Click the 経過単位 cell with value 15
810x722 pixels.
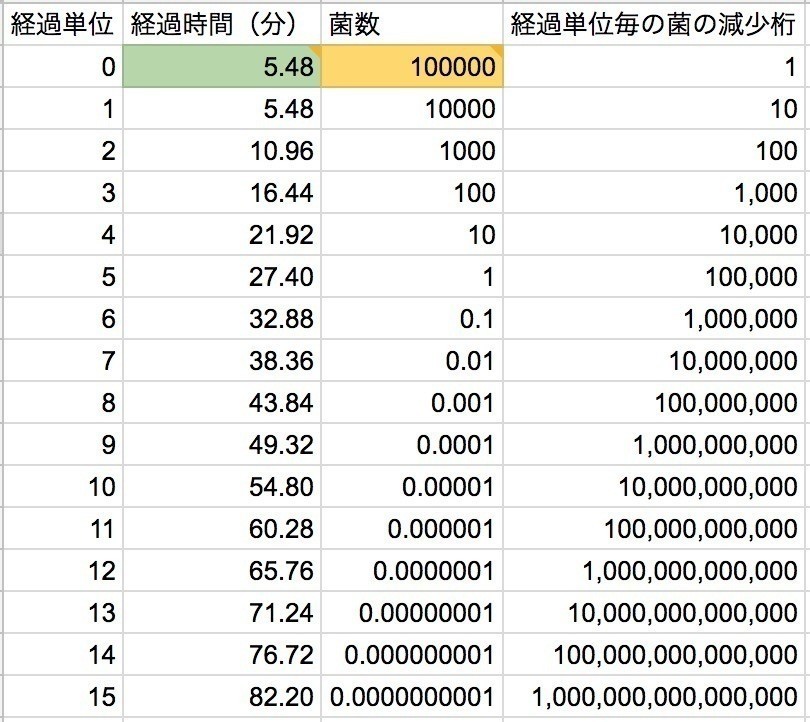point(63,696)
